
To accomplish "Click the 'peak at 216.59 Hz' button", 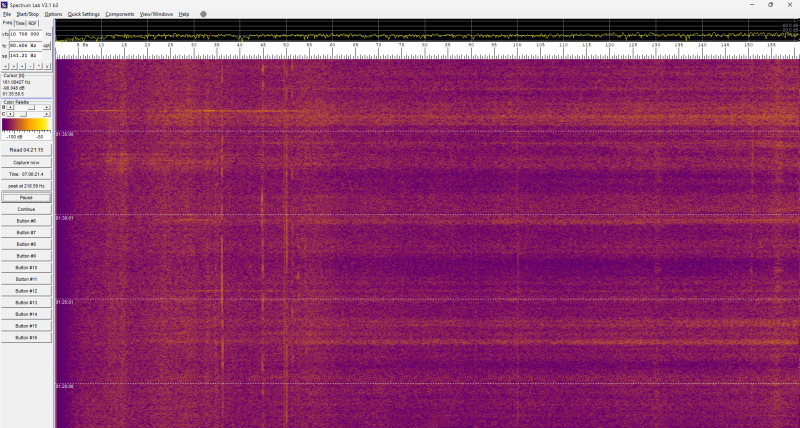I will click(26, 186).
